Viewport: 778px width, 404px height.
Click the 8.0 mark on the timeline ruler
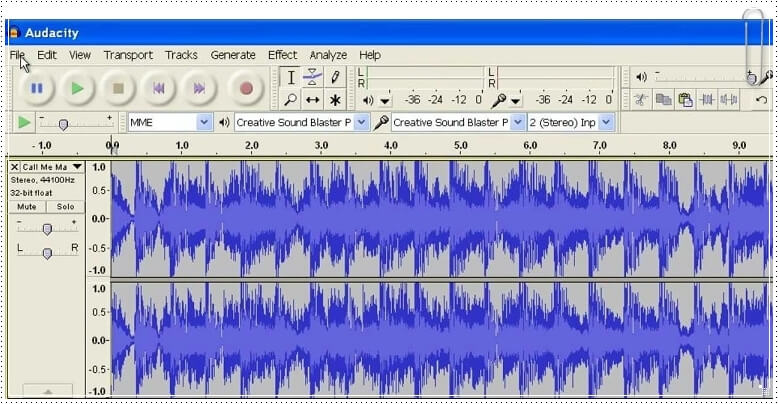(x=670, y=145)
